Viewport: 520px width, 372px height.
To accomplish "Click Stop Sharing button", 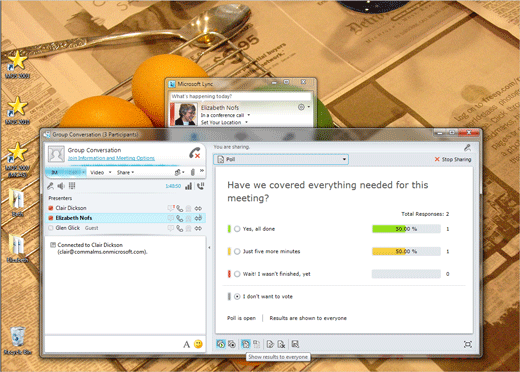I will pos(453,159).
